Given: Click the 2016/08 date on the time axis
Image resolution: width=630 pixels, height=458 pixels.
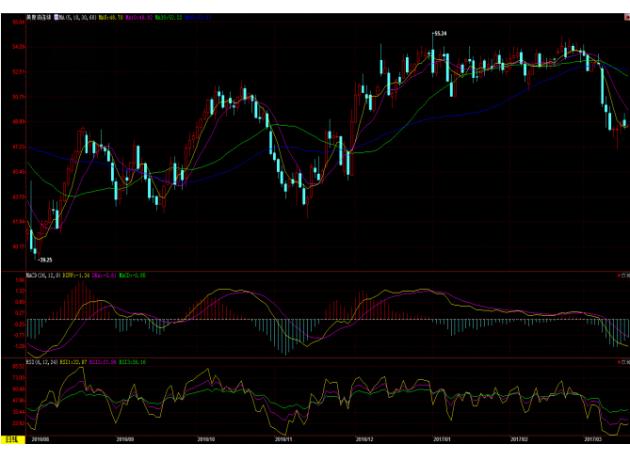Looking at the screenshot, I should [x=39, y=437].
